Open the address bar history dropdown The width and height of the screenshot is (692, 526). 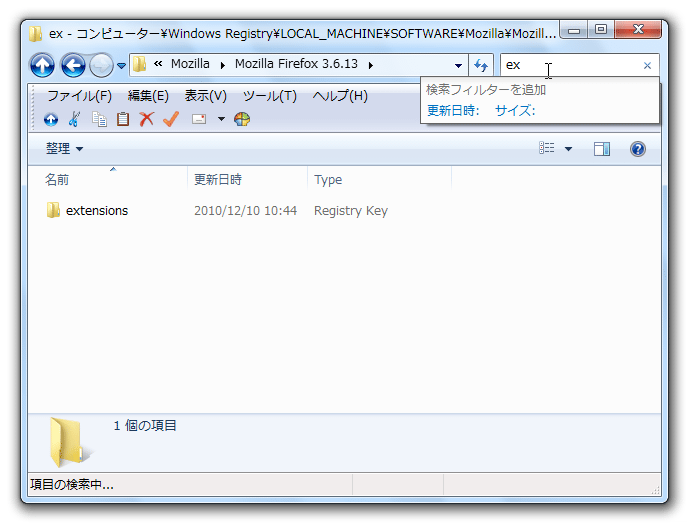click(x=459, y=65)
